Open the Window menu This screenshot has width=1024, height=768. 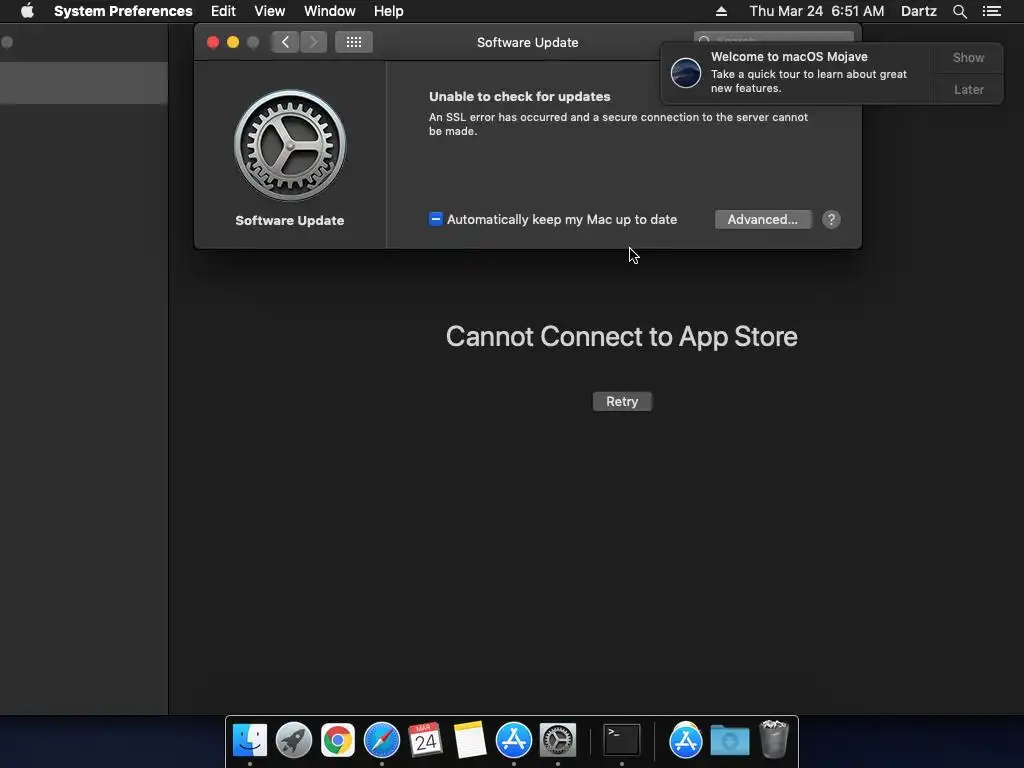[x=329, y=11]
